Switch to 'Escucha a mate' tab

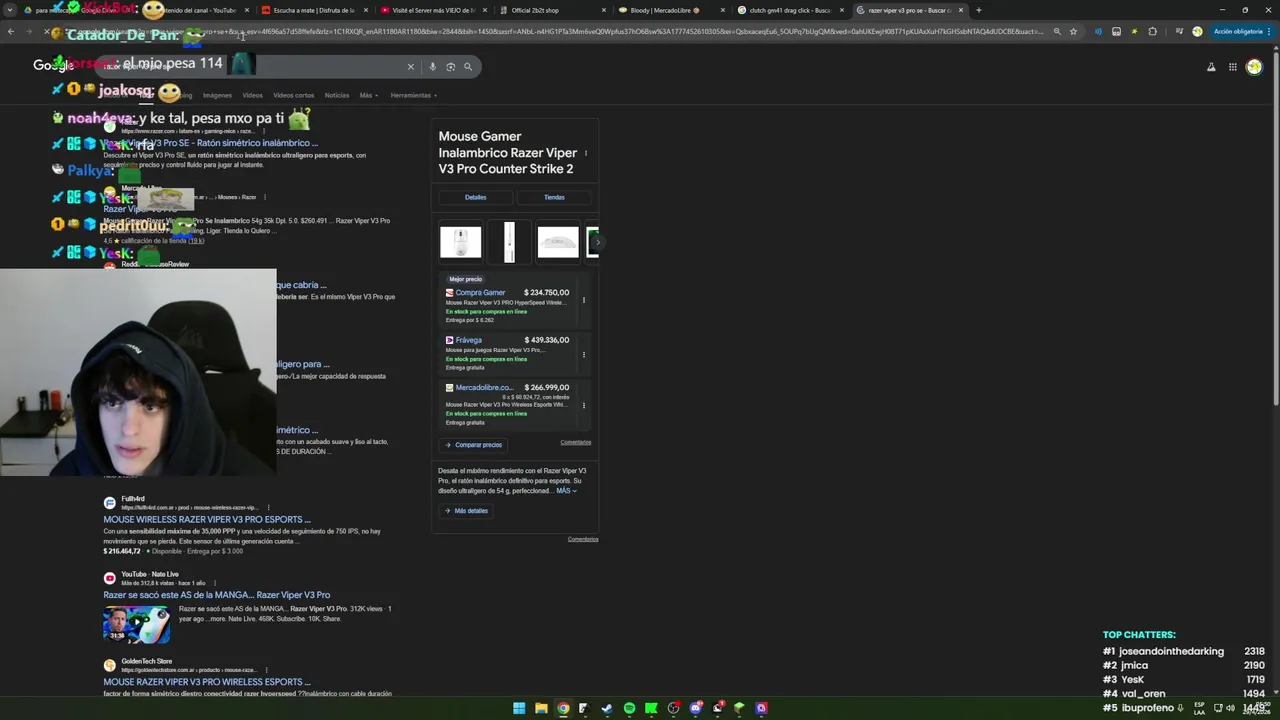[313, 10]
